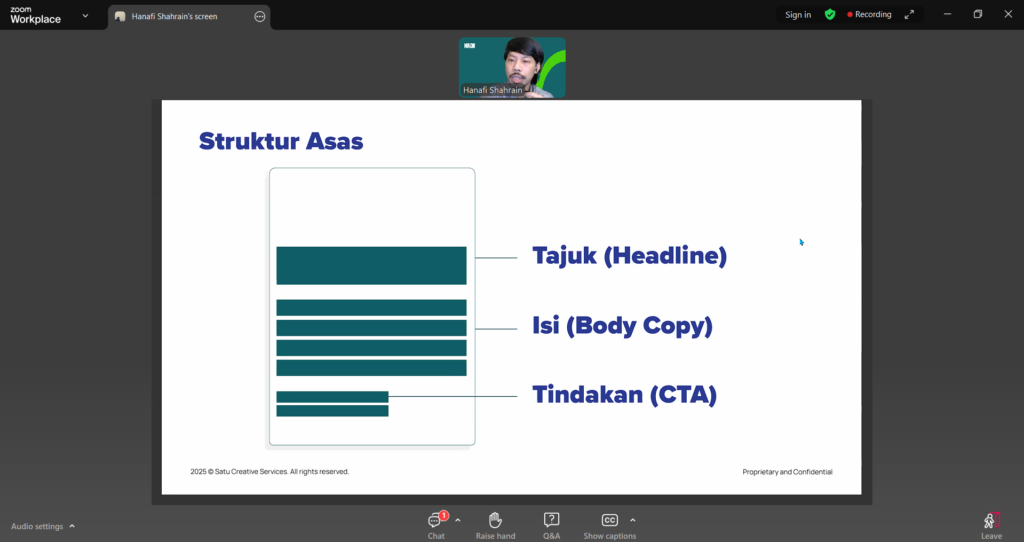Open the Zoom Workplace dropdown arrow
Viewport: 1024px width, 542px height.
(x=85, y=16)
